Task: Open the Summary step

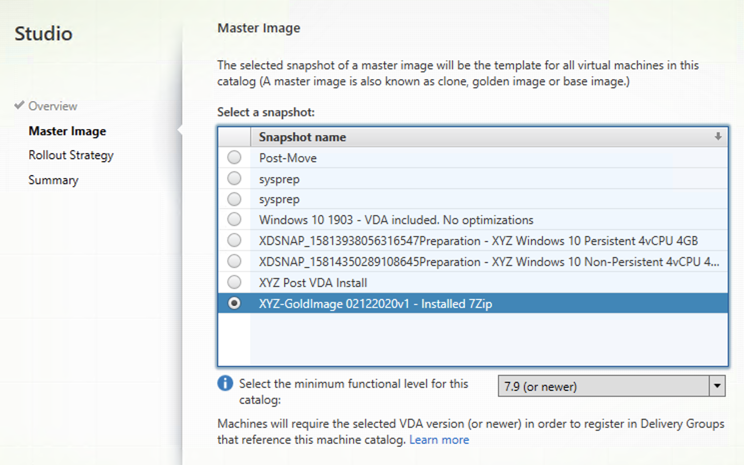Action: click(x=53, y=180)
